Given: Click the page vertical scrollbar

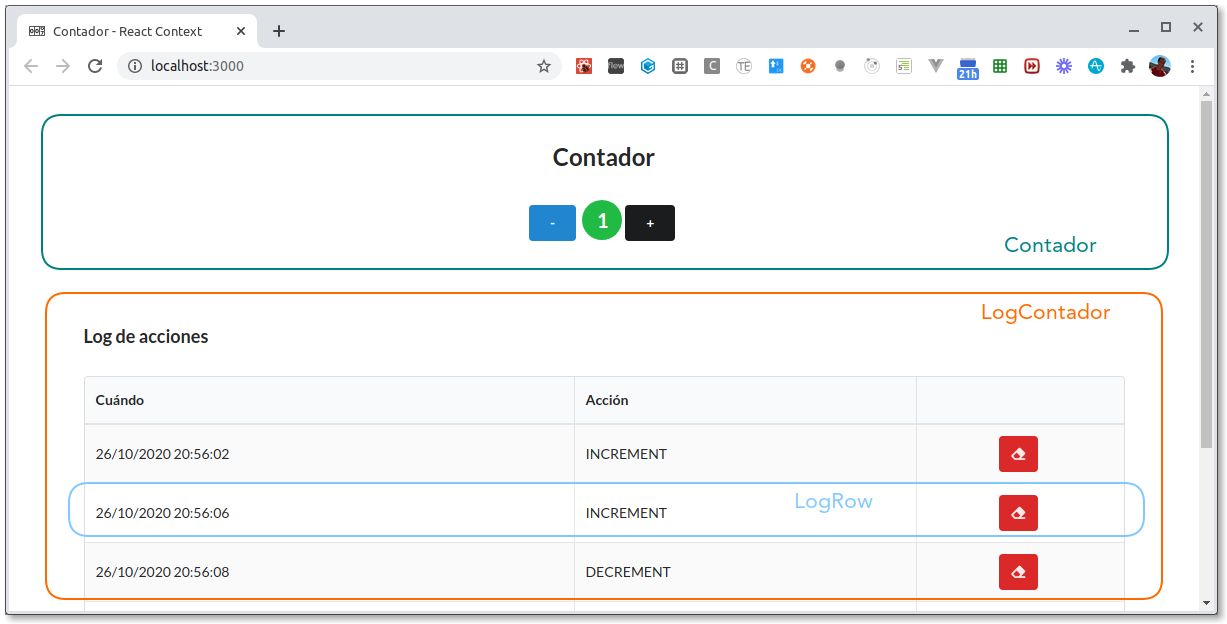Looking at the screenshot, I should (1206, 275).
